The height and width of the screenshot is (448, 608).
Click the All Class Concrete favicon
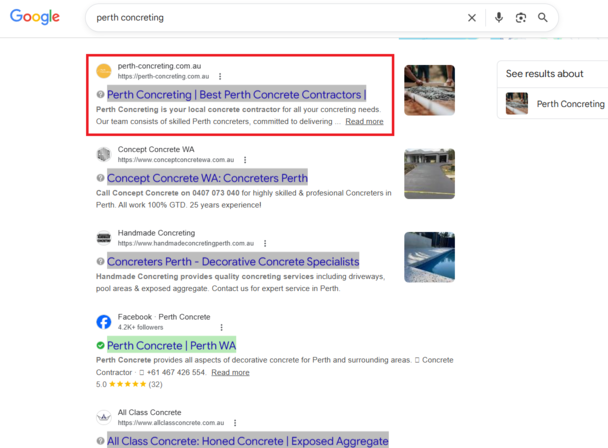tap(104, 417)
